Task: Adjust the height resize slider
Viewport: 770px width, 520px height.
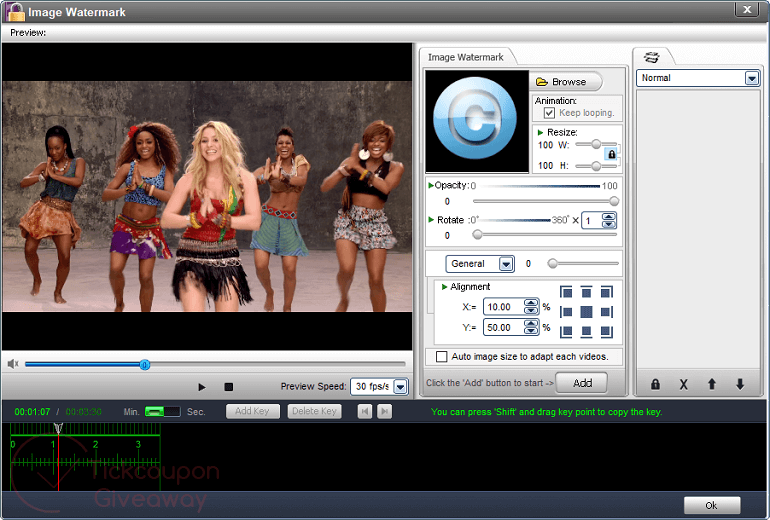Action: tap(596, 166)
